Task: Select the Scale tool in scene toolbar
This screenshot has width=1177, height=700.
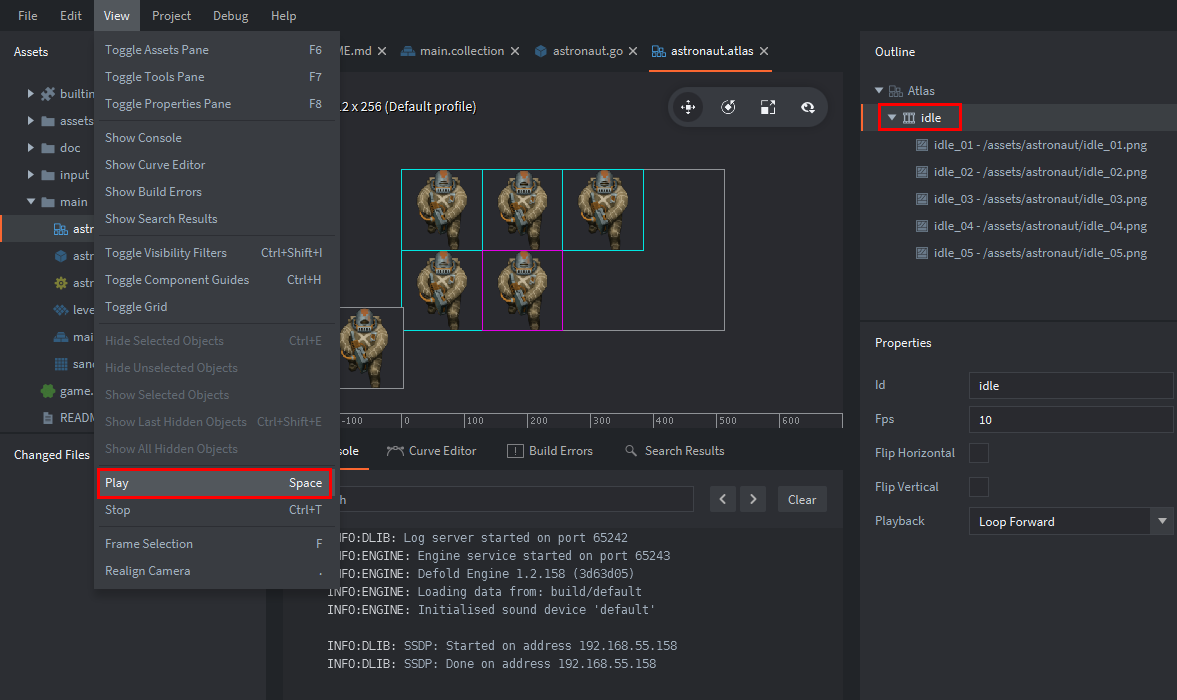Action: point(768,107)
